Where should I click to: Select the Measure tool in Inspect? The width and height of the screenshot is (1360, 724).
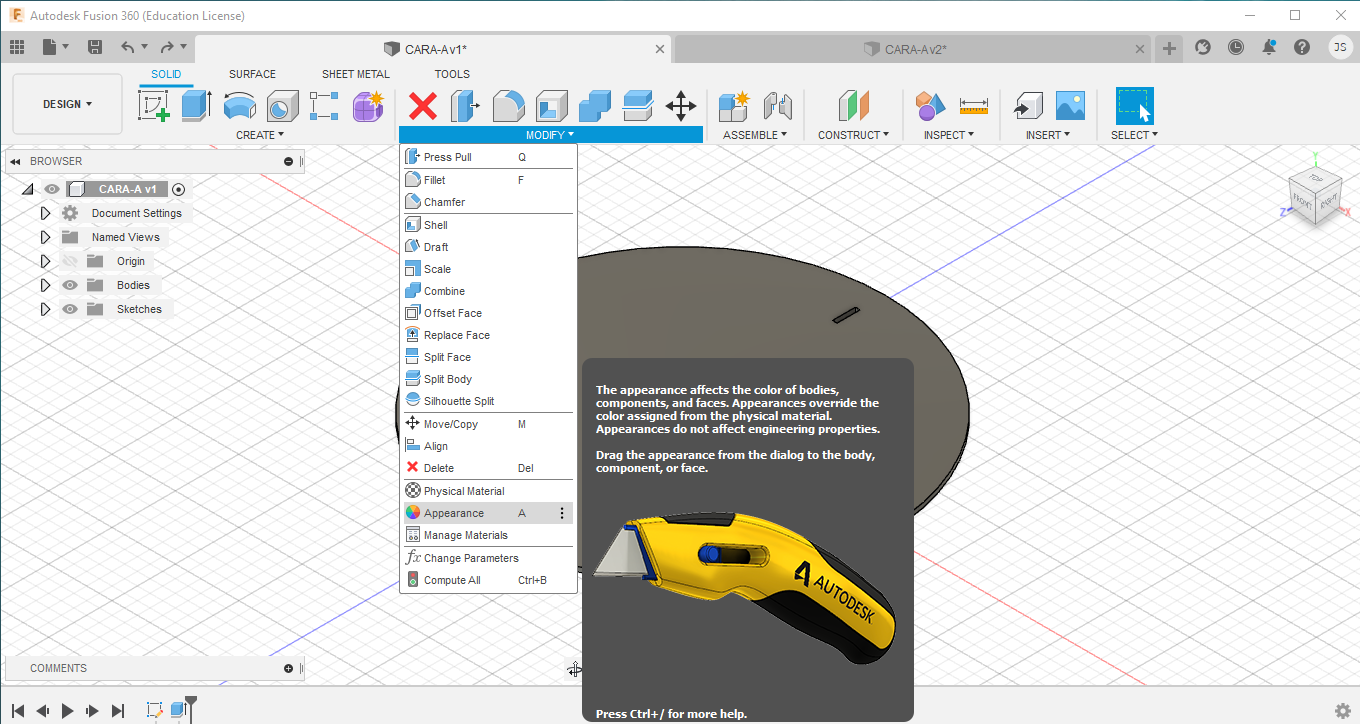tap(973, 105)
